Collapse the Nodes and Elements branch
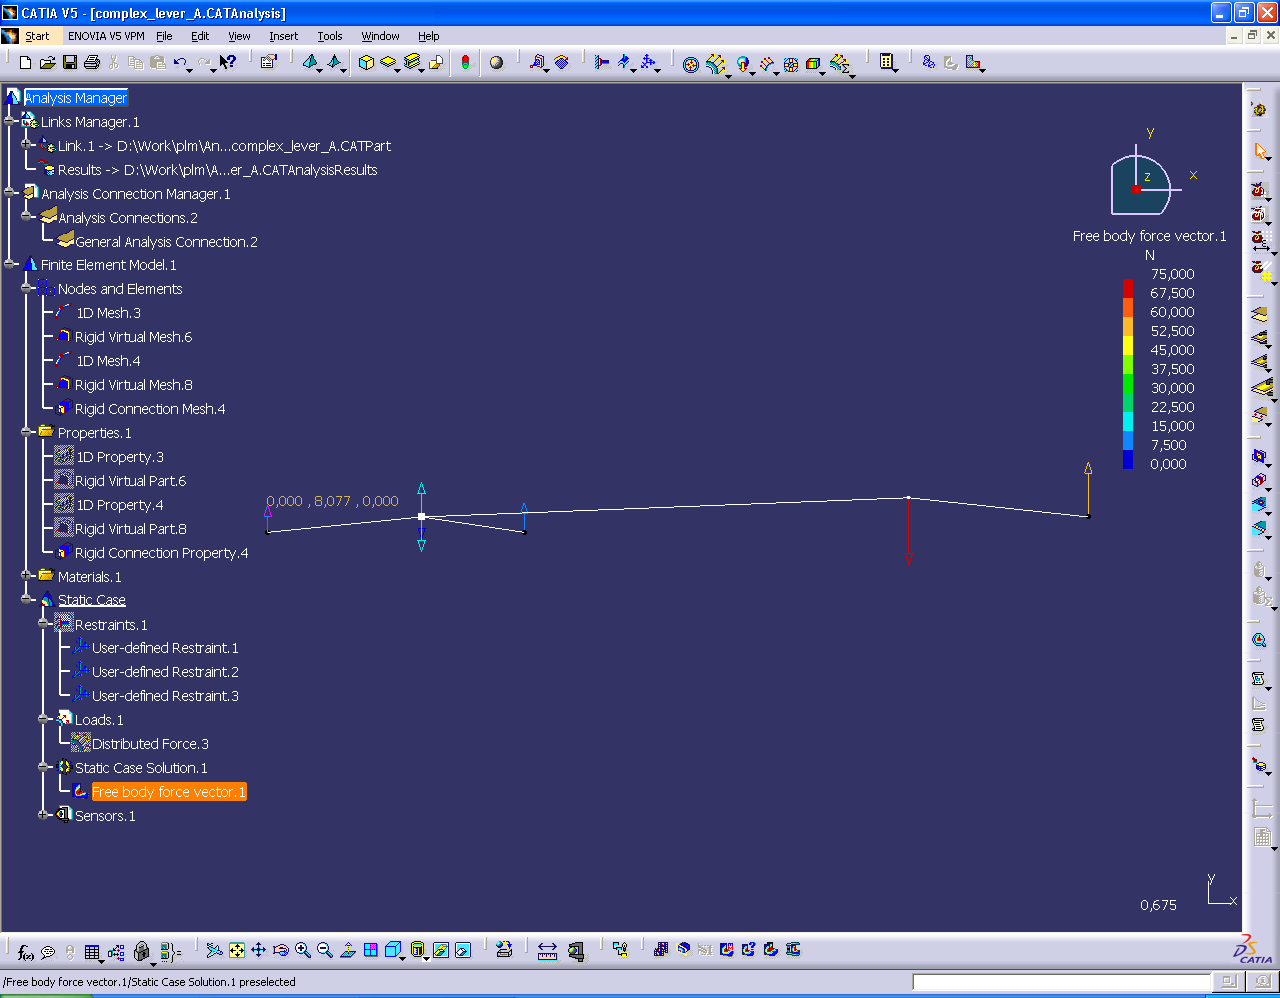Screen dimensions: 1280x998 click(x=27, y=289)
